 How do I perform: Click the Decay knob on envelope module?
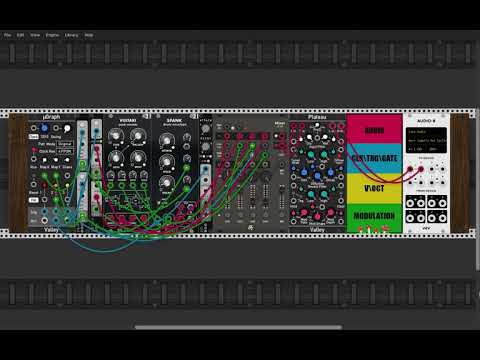pos(206,146)
